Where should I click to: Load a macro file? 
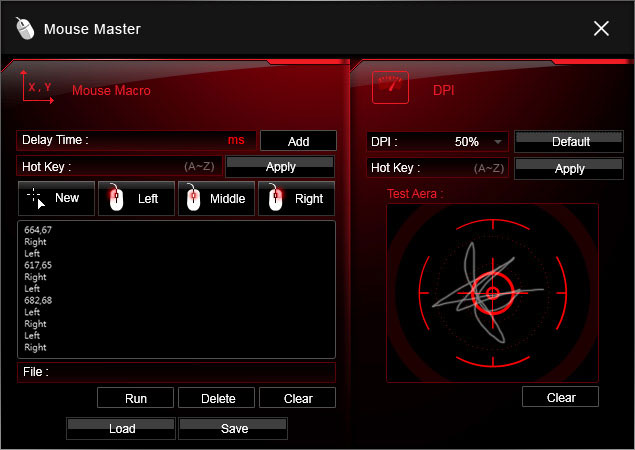[122, 428]
